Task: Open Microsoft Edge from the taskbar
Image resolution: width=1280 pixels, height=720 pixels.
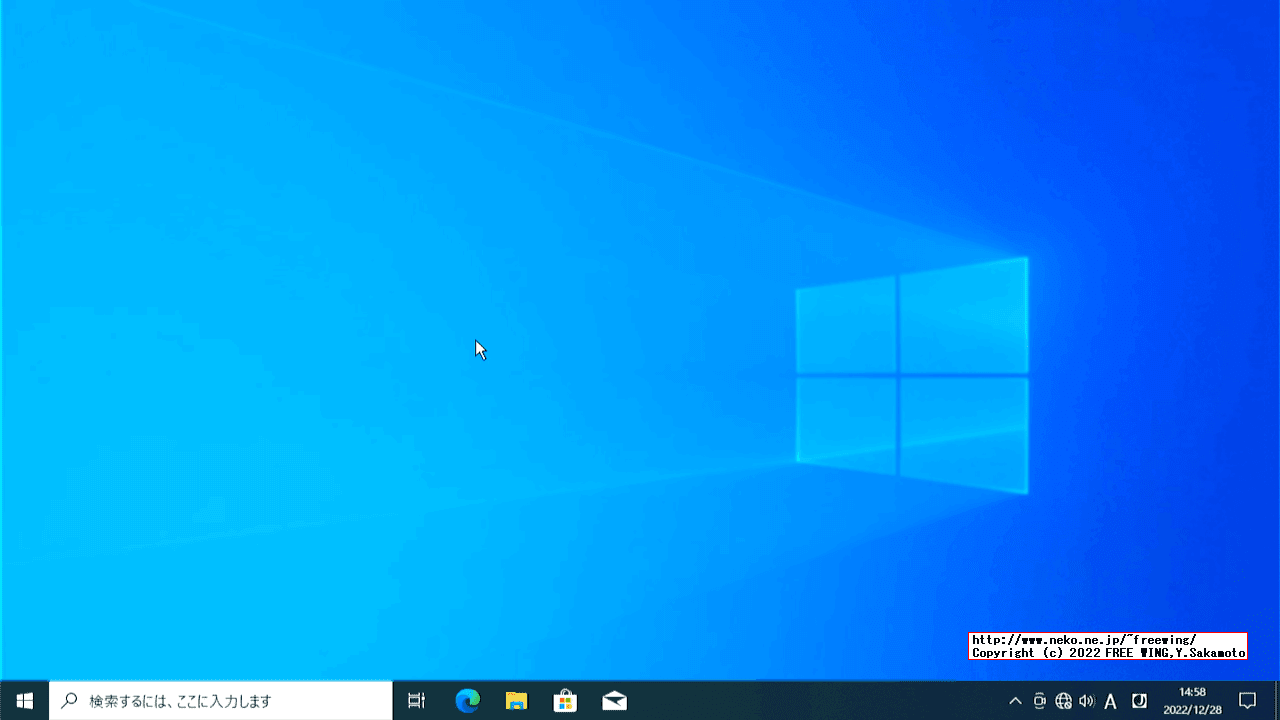Action: [466, 701]
